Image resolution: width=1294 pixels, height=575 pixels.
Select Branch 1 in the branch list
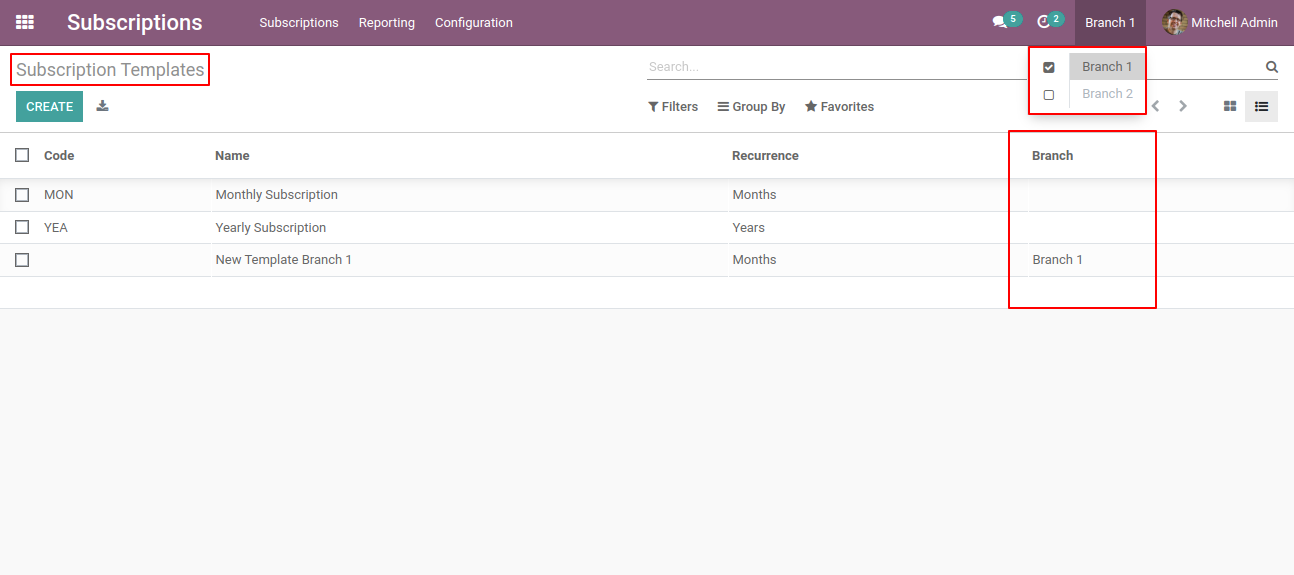click(1107, 67)
